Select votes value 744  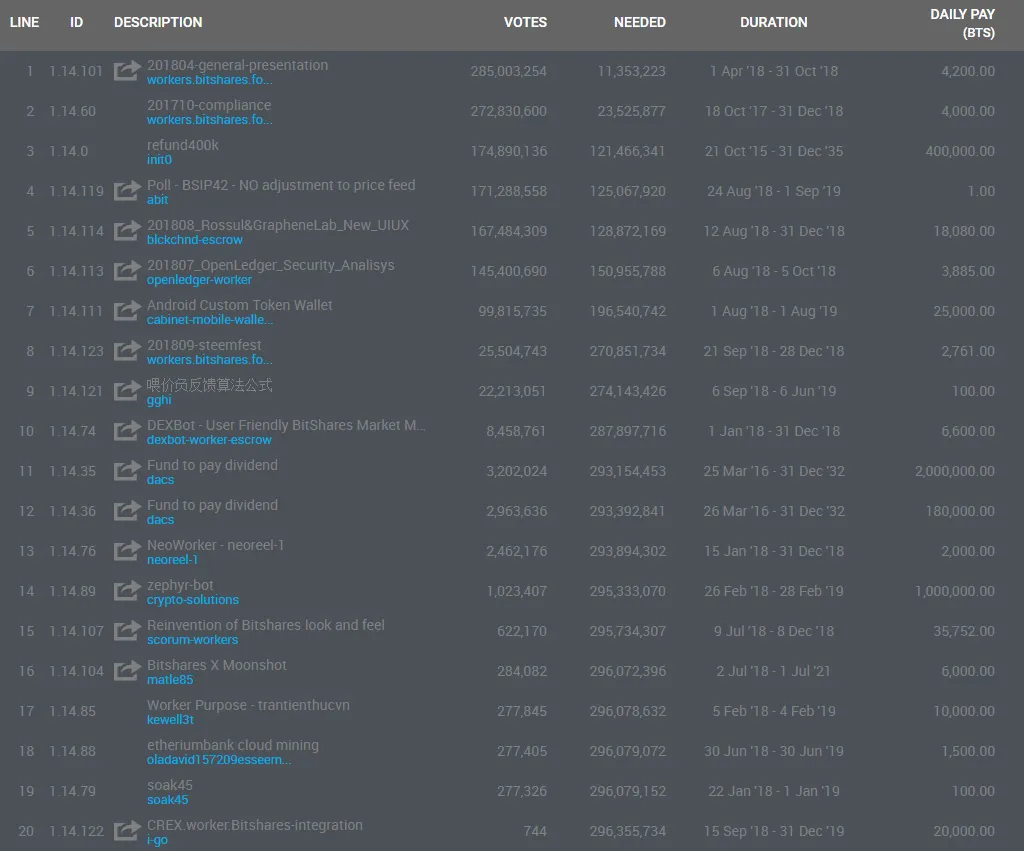click(x=535, y=831)
